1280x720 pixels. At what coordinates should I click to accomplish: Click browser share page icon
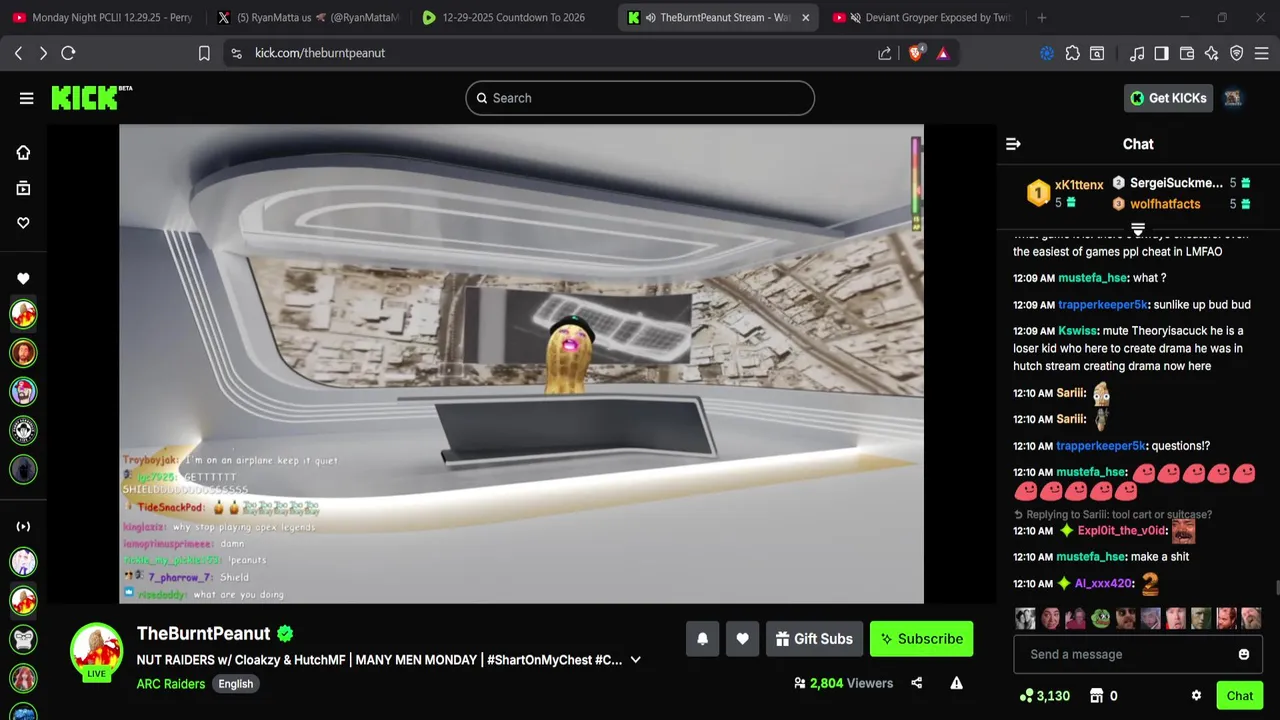click(x=884, y=53)
